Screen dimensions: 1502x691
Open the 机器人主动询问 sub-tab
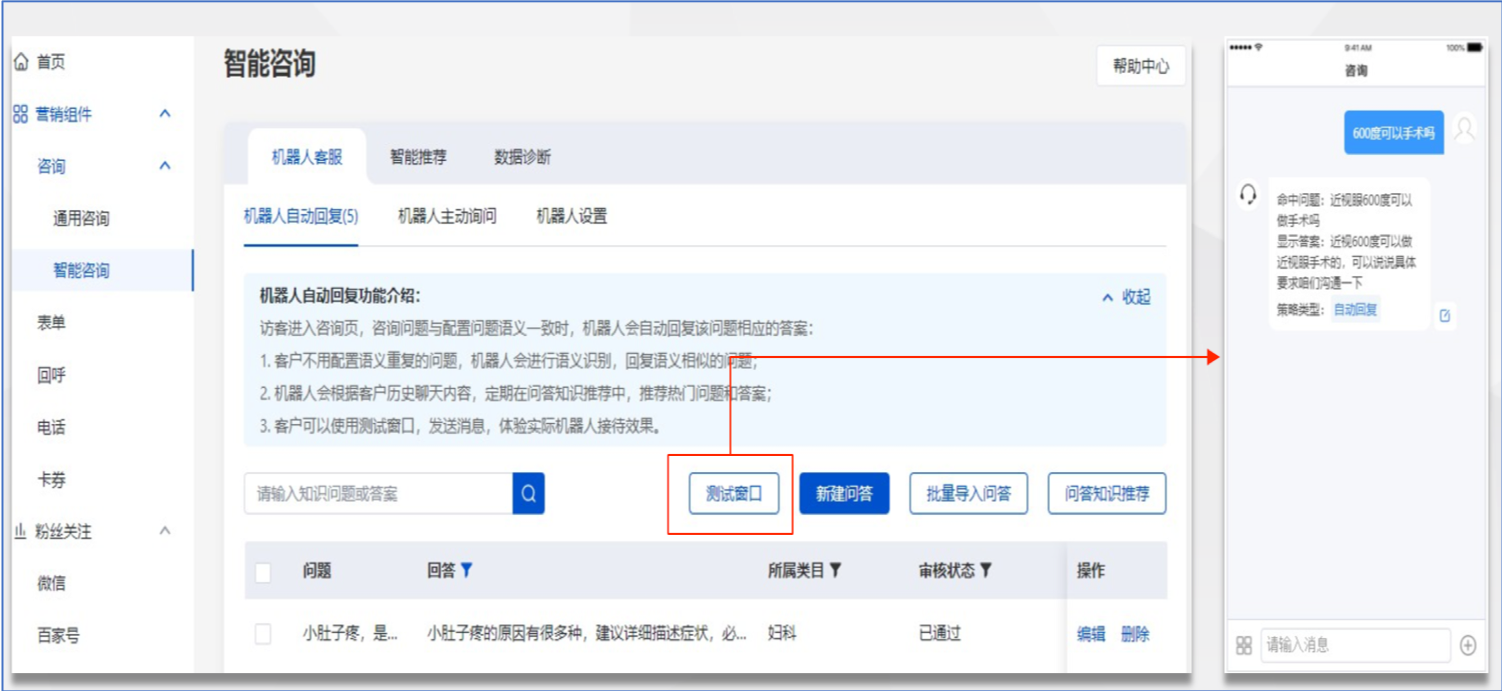(447, 216)
